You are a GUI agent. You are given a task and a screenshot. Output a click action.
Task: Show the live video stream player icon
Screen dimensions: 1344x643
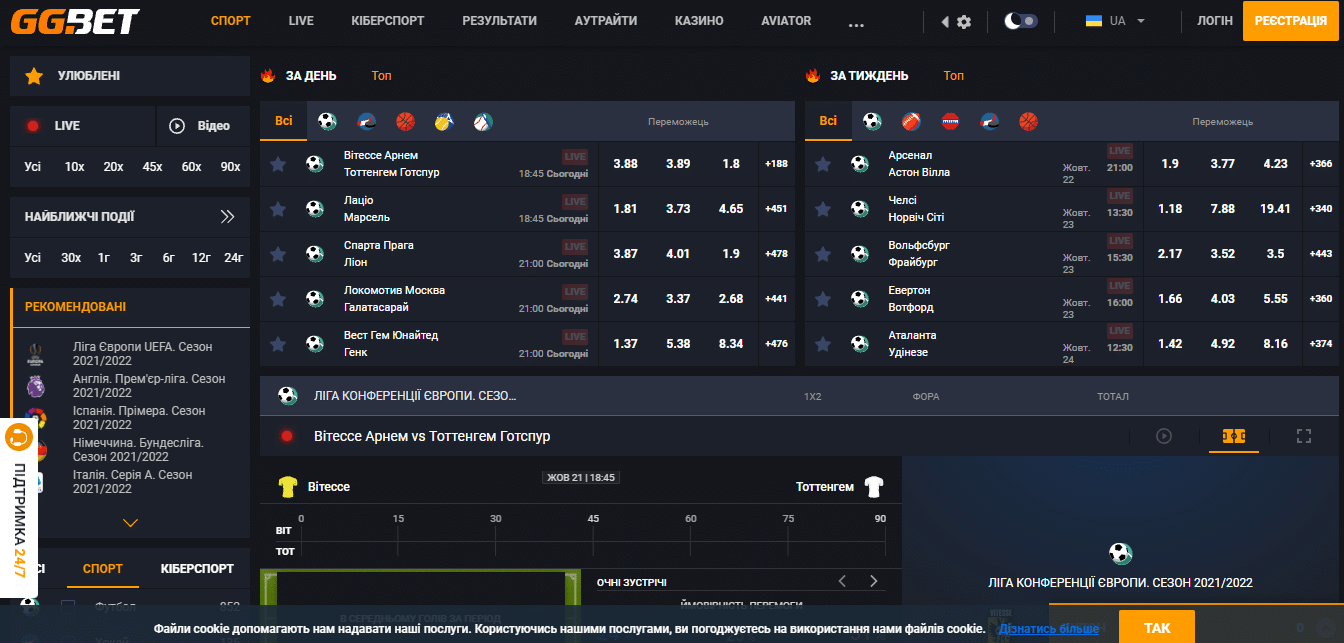pos(1164,436)
